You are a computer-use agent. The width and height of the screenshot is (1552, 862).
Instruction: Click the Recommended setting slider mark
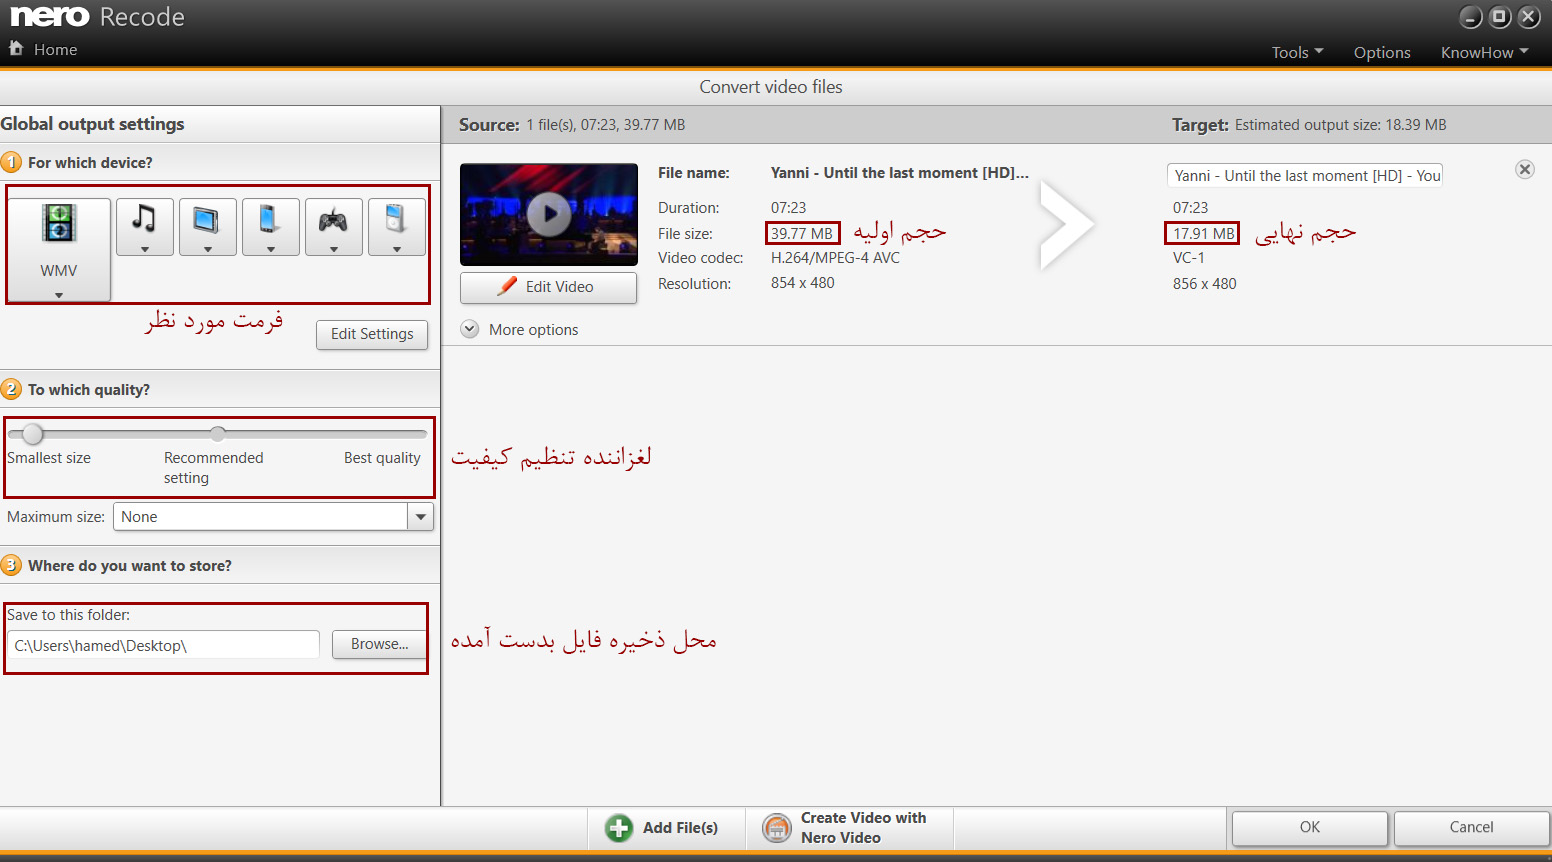[217, 433]
